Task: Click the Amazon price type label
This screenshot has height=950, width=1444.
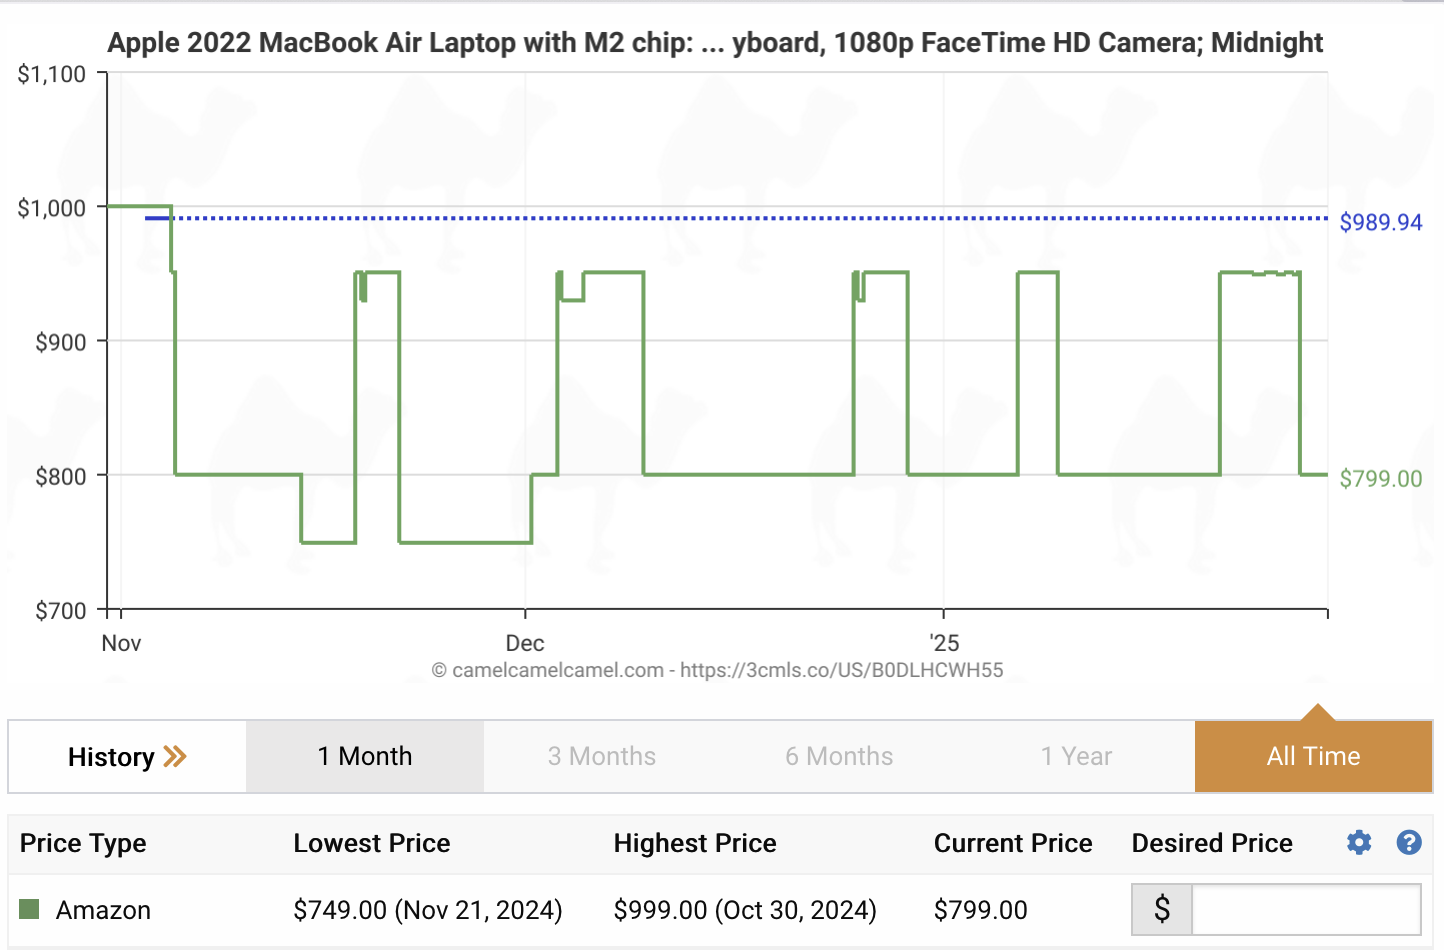Action: click(x=103, y=910)
